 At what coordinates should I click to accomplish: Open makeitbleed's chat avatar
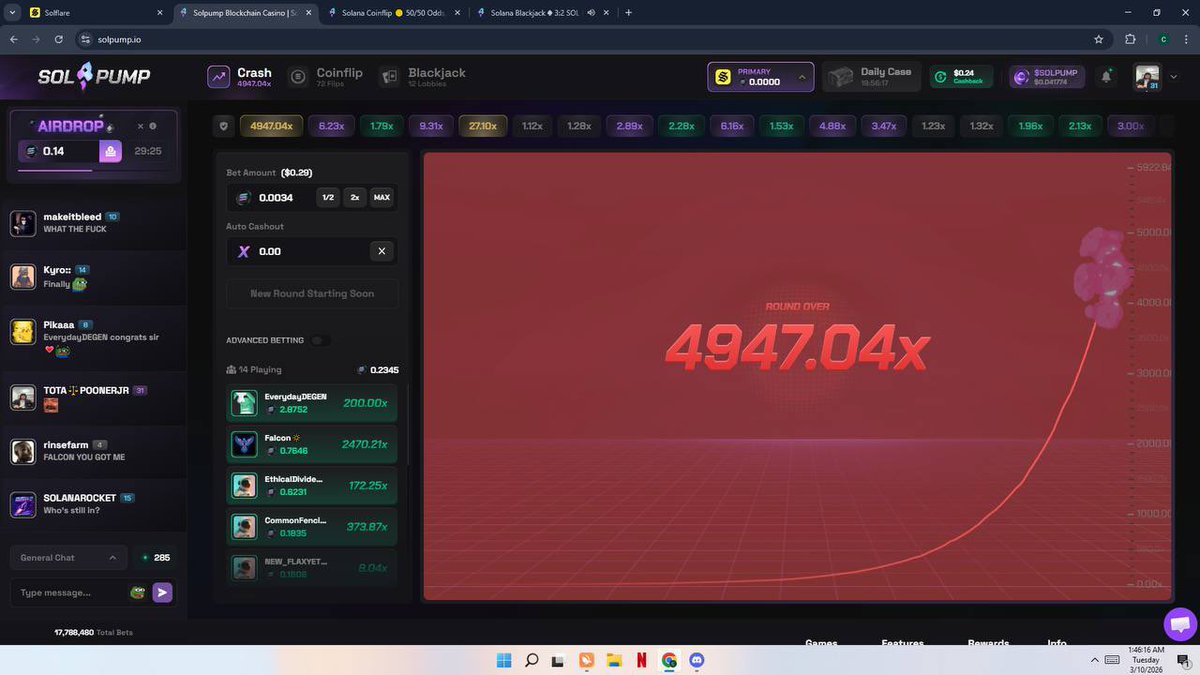click(x=23, y=223)
